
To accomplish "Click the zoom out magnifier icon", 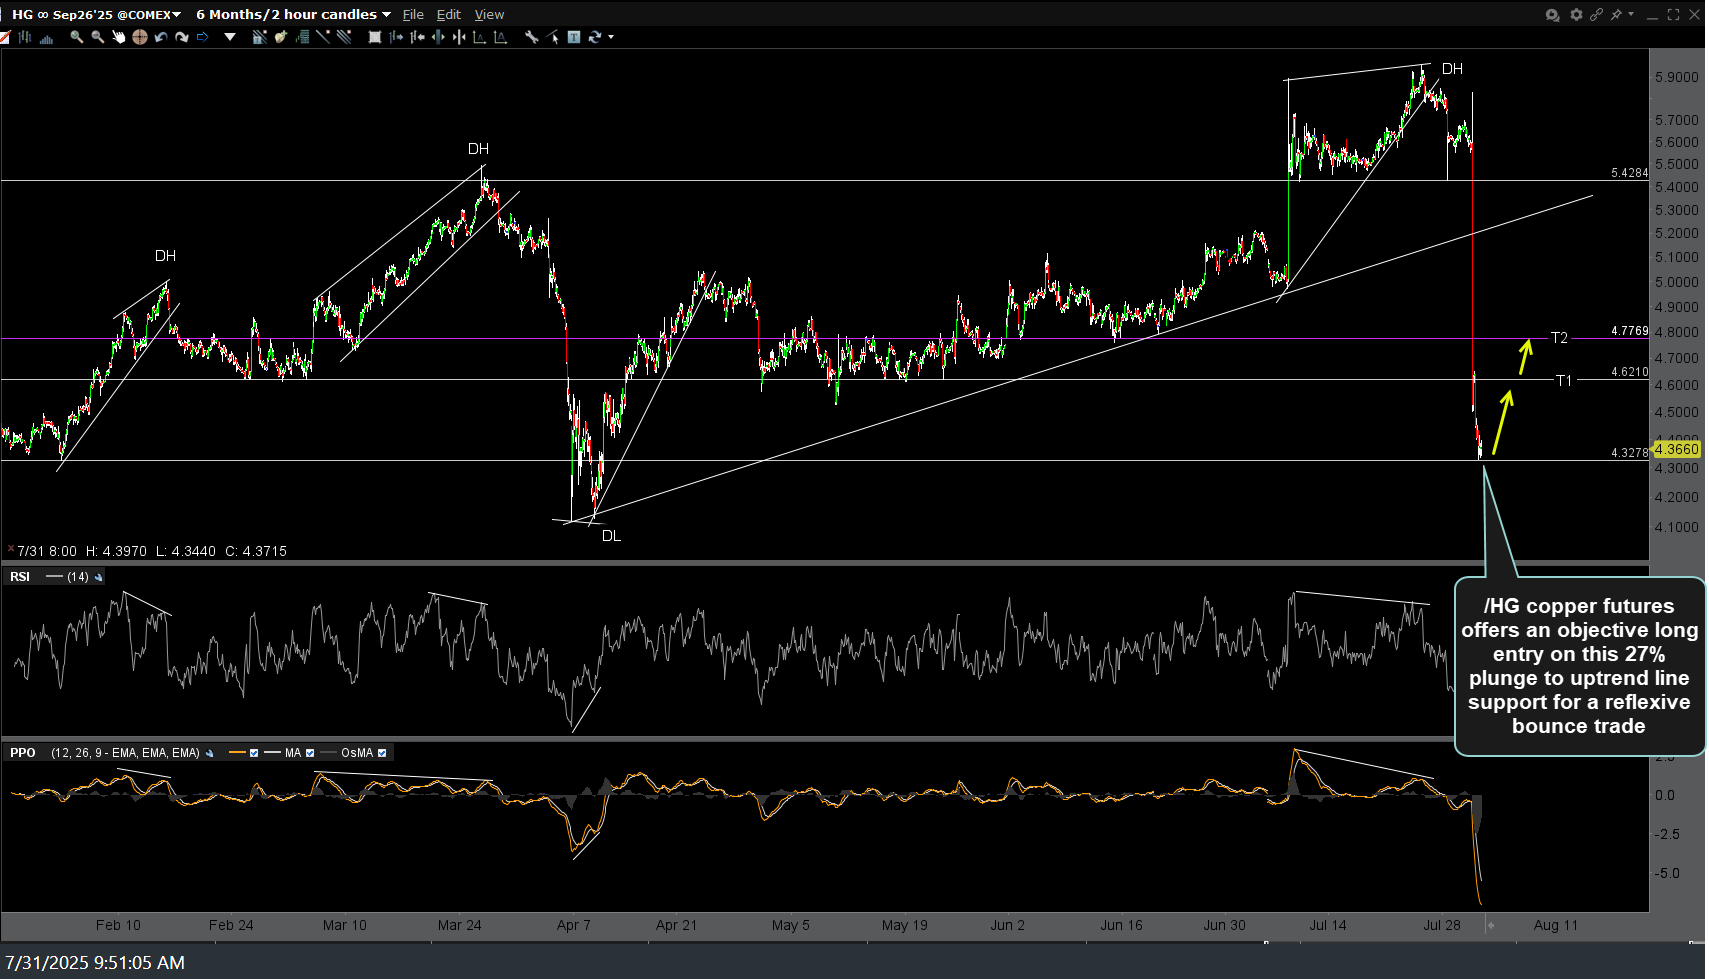I will (97, 37).
